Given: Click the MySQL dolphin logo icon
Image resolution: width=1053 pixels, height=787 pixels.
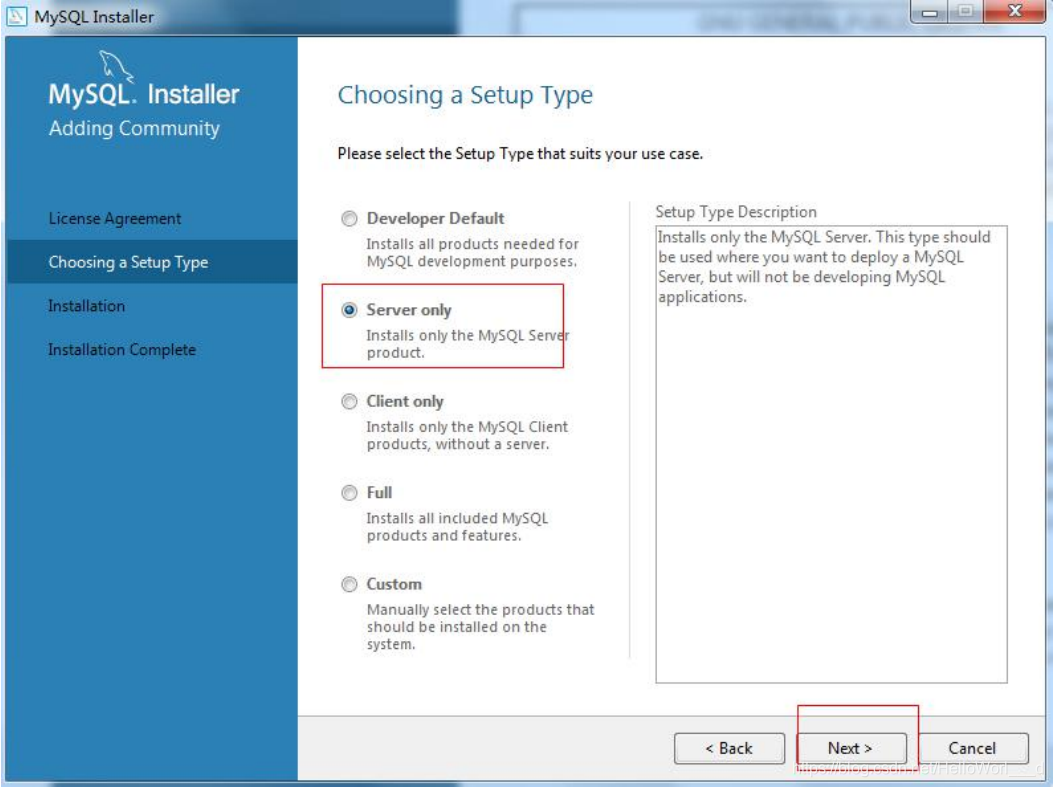Looking at the screenshot, I should [x=115, y=66].
